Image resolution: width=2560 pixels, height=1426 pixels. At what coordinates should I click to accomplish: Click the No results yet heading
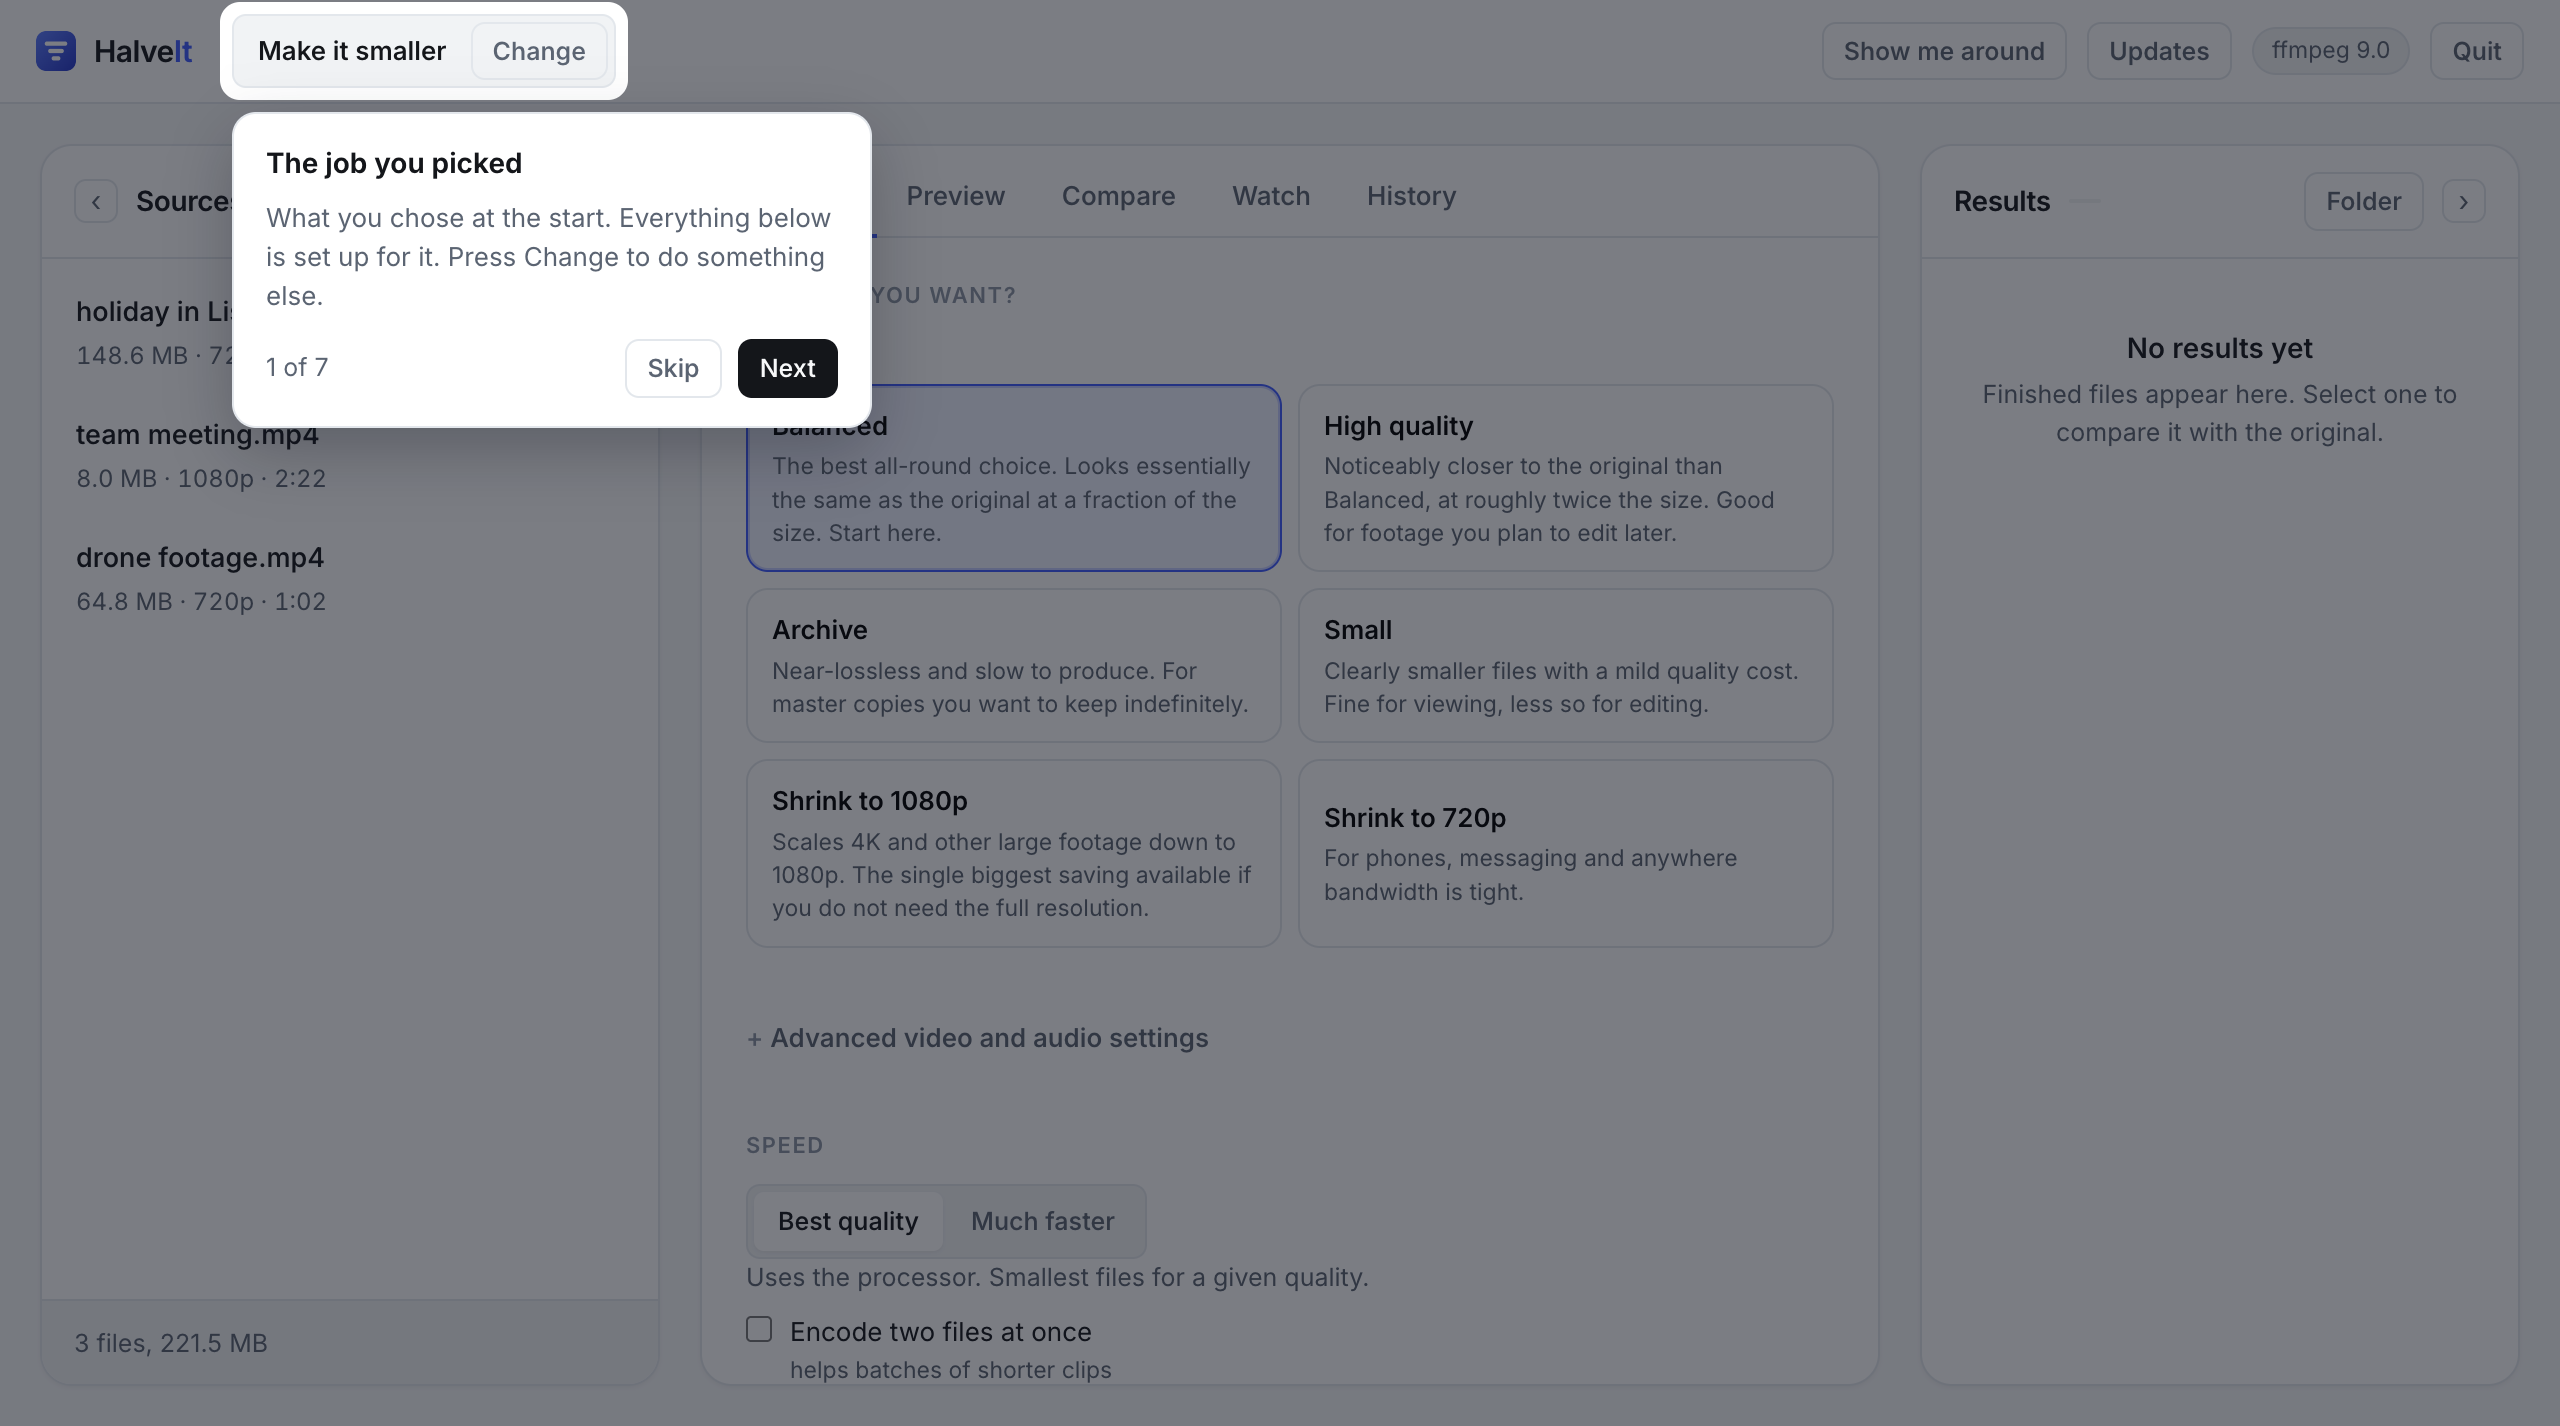click(x=2219, y=348)
